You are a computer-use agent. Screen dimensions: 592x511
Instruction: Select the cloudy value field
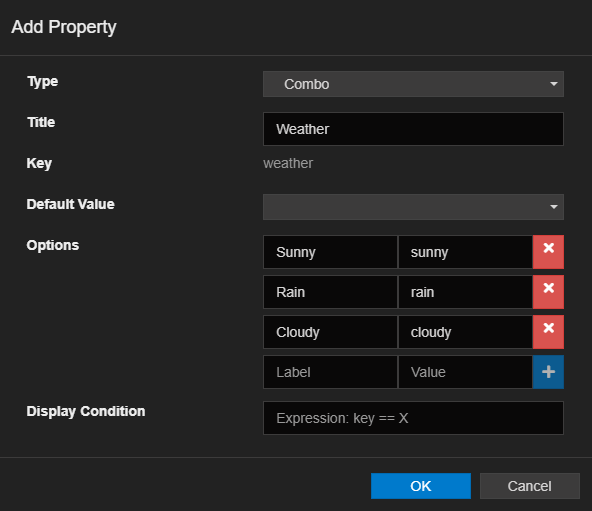[465, 332]
